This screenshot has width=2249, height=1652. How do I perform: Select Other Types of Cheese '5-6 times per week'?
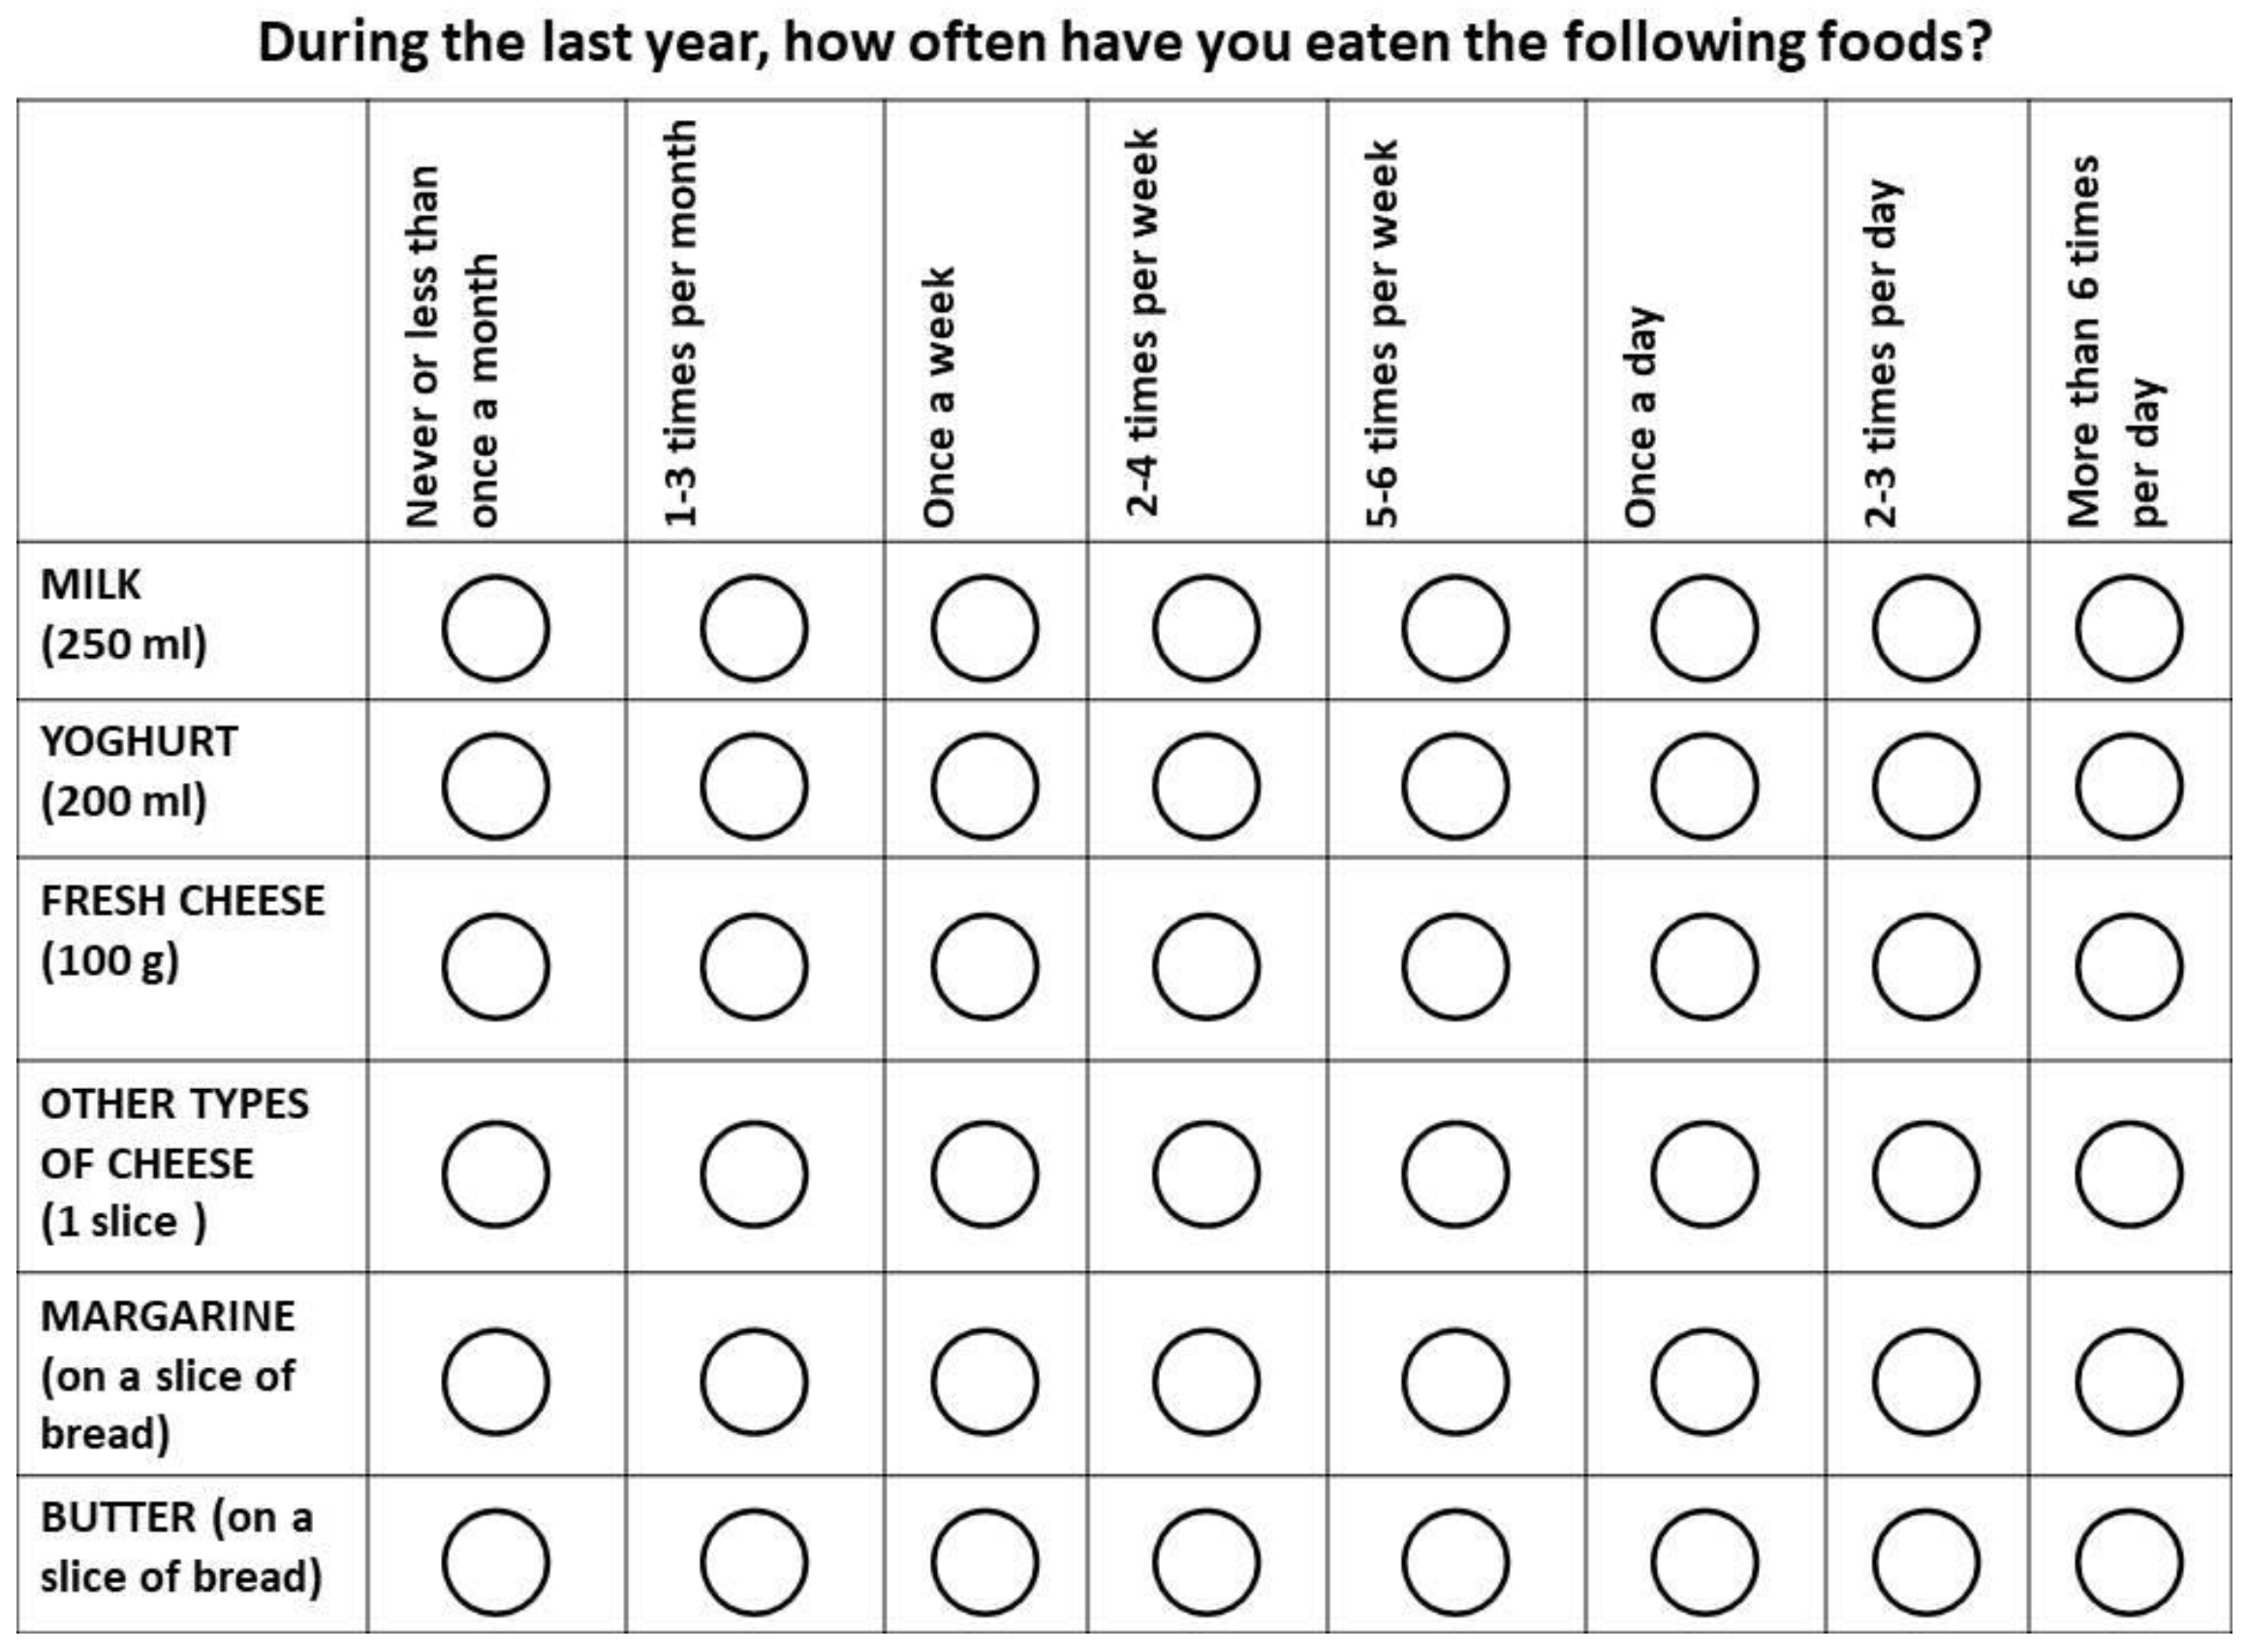(1455, 1174)
